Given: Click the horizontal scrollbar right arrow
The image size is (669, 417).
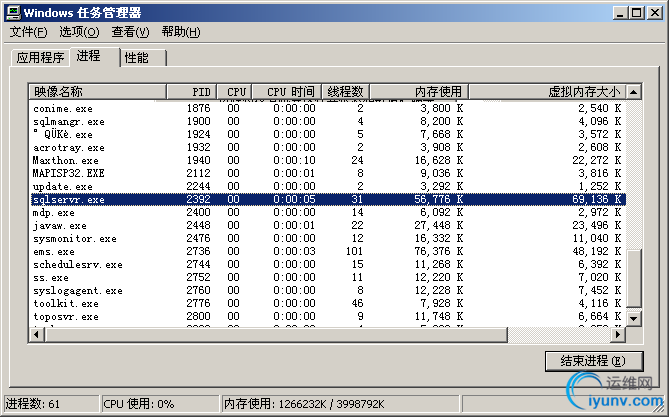Looking at the screenshot, I should (618, 335).
